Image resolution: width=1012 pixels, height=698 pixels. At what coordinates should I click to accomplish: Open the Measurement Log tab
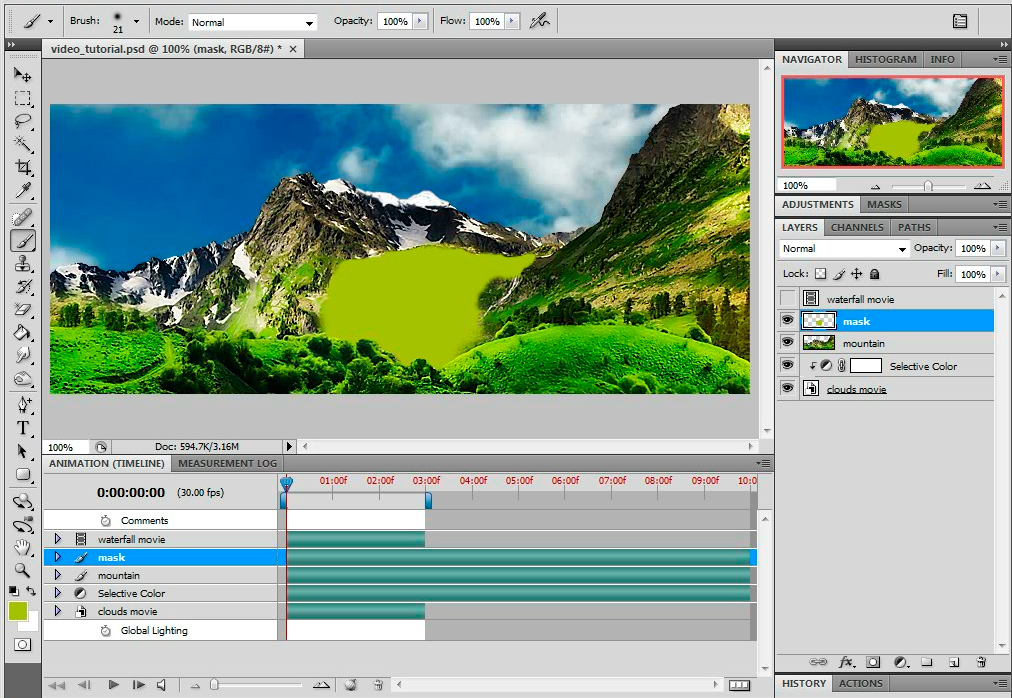pyautogui.click(x=227, y=463)
